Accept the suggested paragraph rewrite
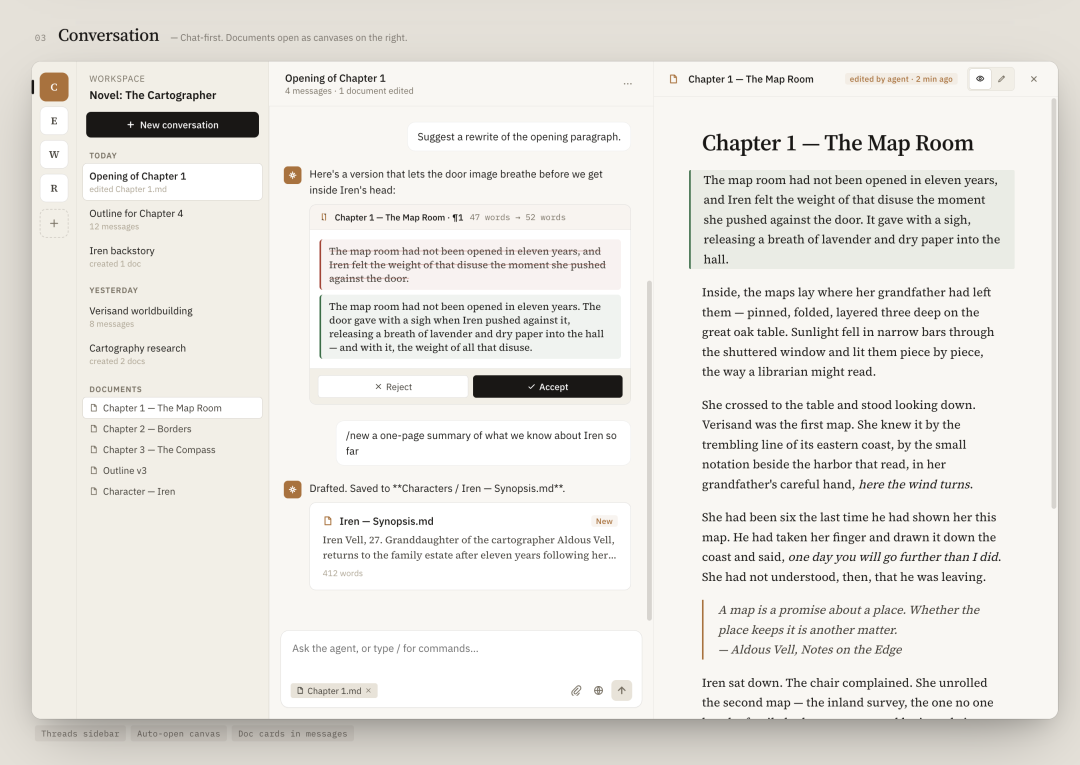The image size is (1080, 765). (x=547, y=387)
